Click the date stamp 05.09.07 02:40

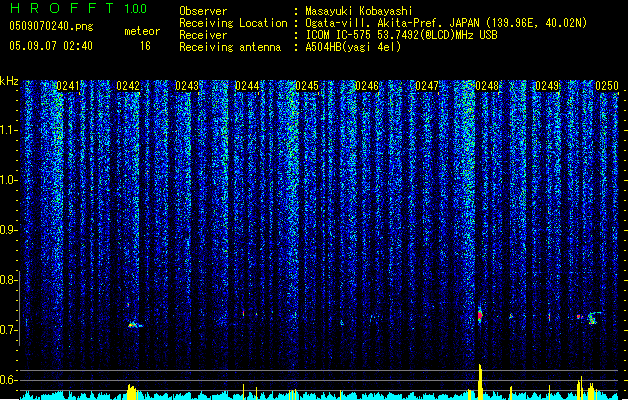(51, 46)
